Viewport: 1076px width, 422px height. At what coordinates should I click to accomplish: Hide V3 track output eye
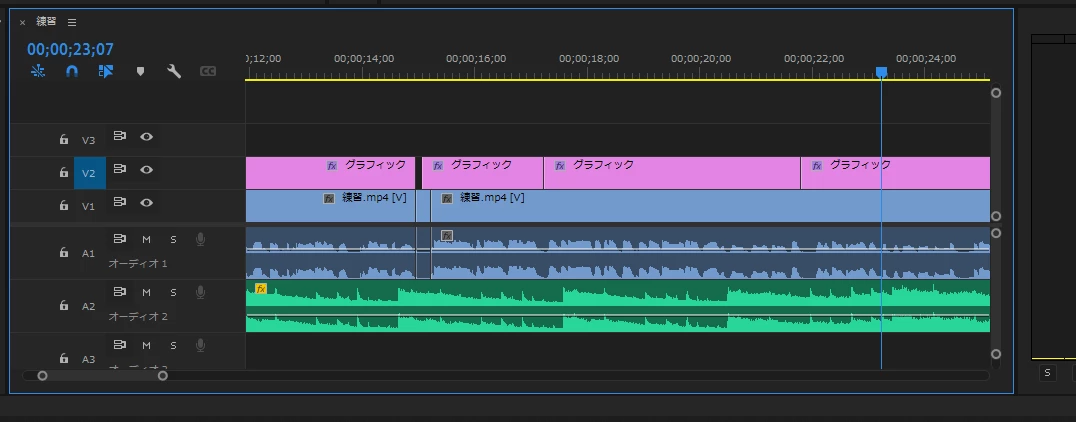[146, 137]
